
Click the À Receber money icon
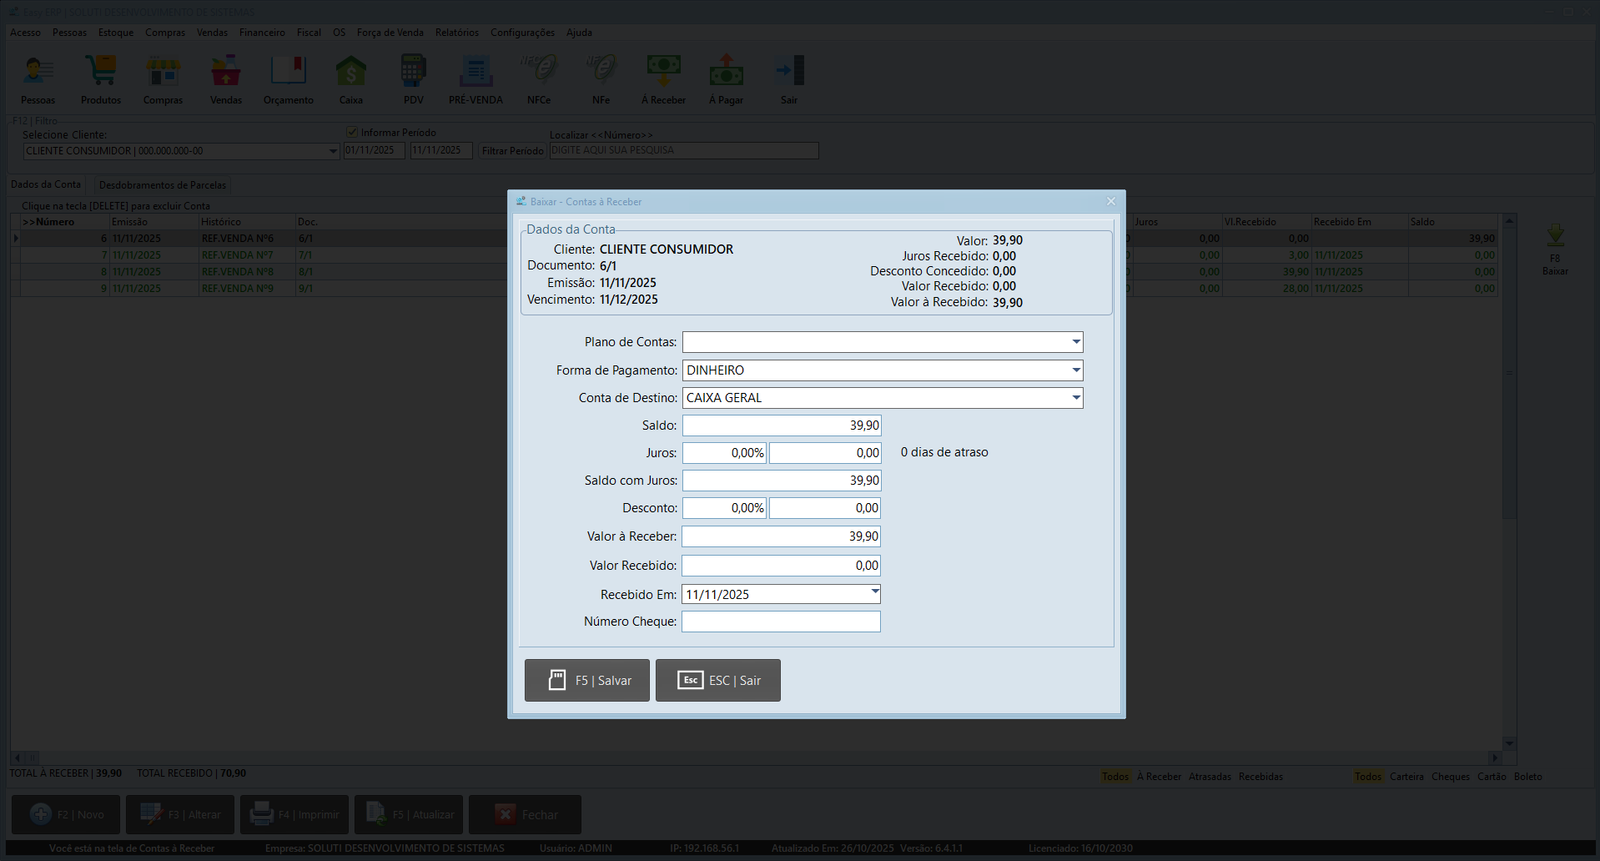(x=664, y=72)
